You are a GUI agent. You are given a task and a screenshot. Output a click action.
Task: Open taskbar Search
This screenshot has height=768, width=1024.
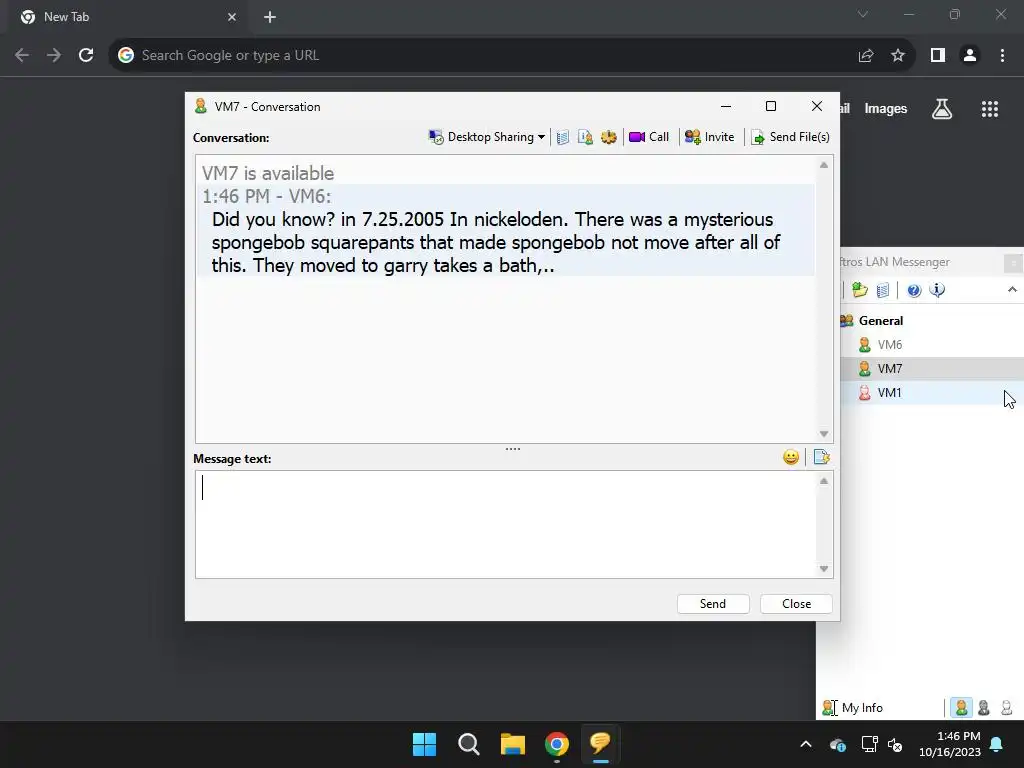pos(469,744)
